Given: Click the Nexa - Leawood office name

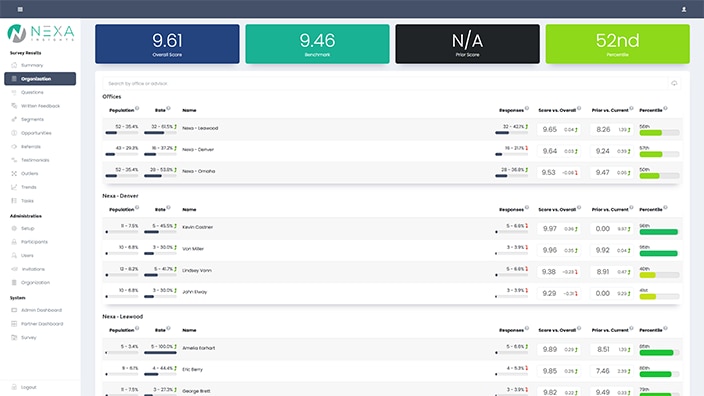Looking at the screenshot, I should 200,128.
